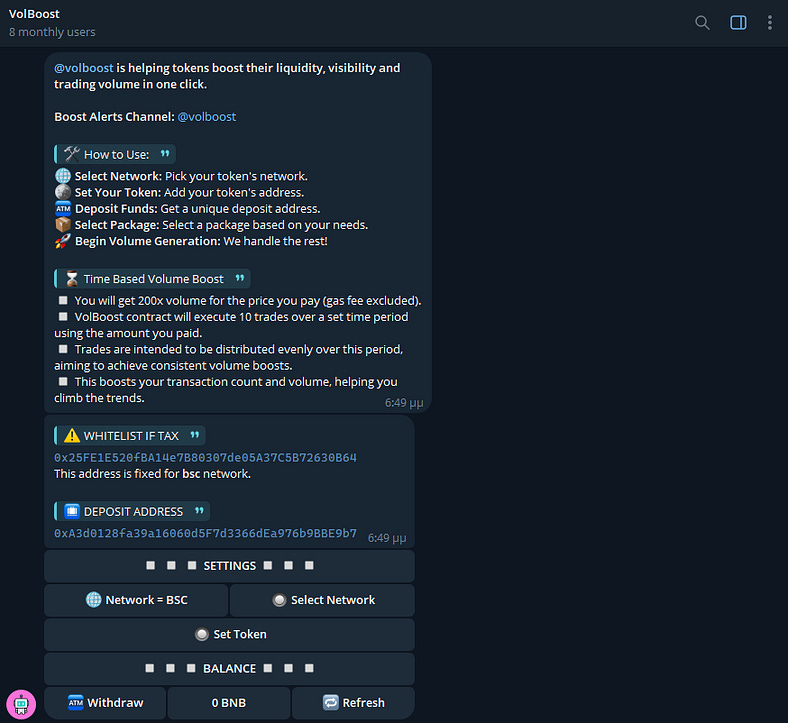Click the 0 BNB balance button
788x723 pixels.
229,703
